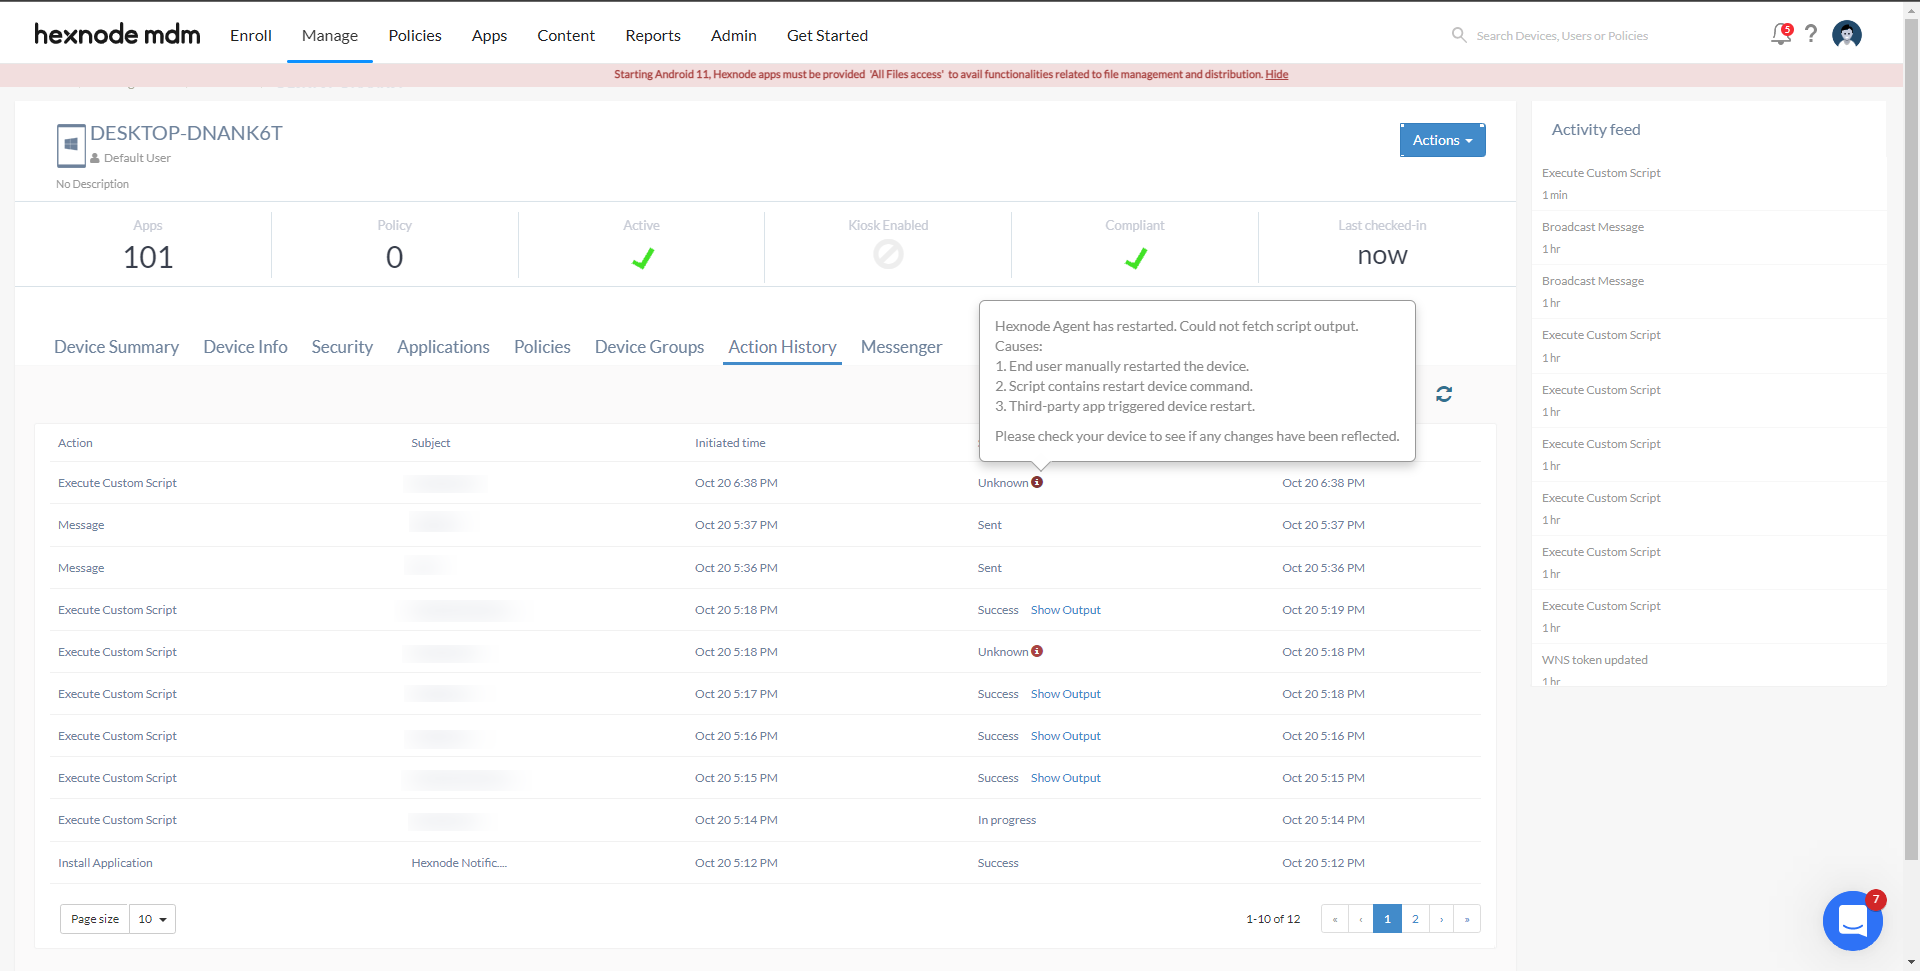Click the Compliant green checkmark
The image size is (1920, 971).
coord(1135,258)
